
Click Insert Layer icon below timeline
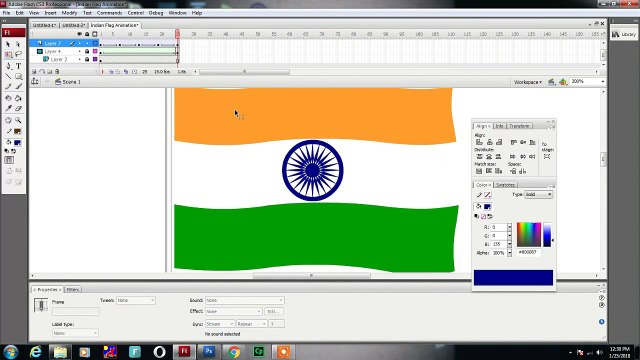click(x=34, y=72)
